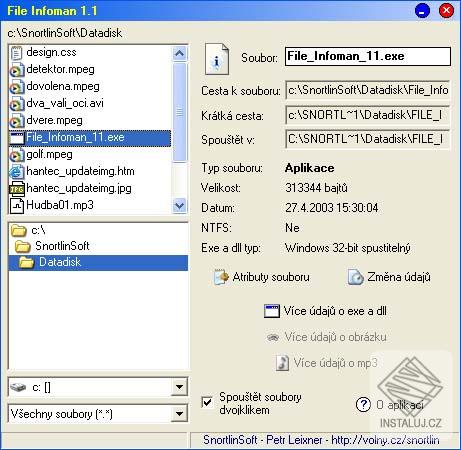Click the question mark about icon

(363, 405)
